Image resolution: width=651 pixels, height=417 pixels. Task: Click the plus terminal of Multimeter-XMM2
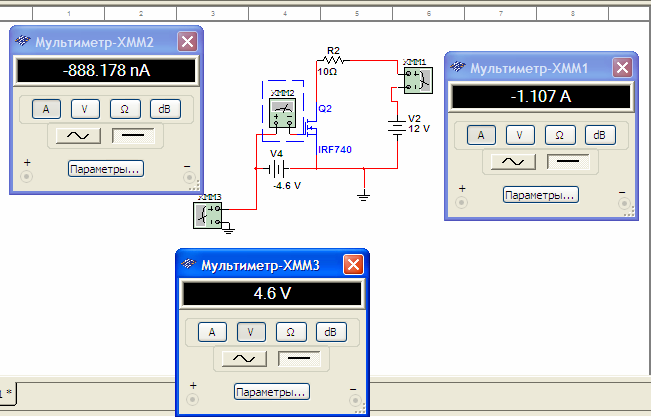26,177
